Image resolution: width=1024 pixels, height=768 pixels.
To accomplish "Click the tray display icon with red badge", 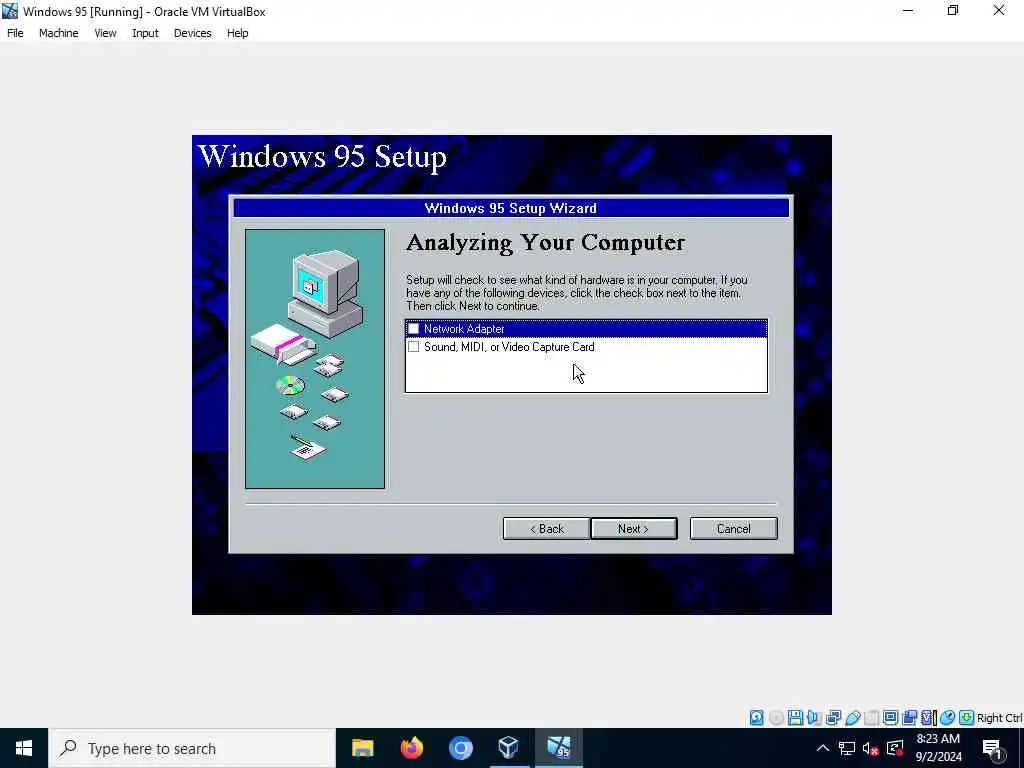I will 895,748.
